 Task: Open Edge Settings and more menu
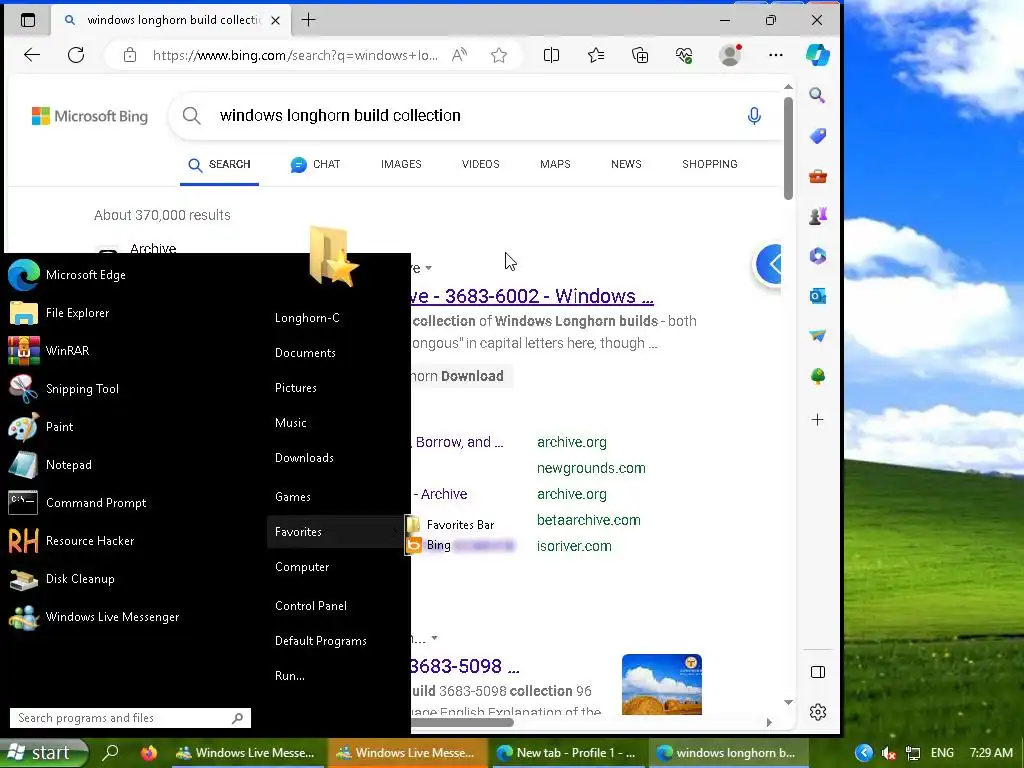pyautogui.click(x=776, y=56)
